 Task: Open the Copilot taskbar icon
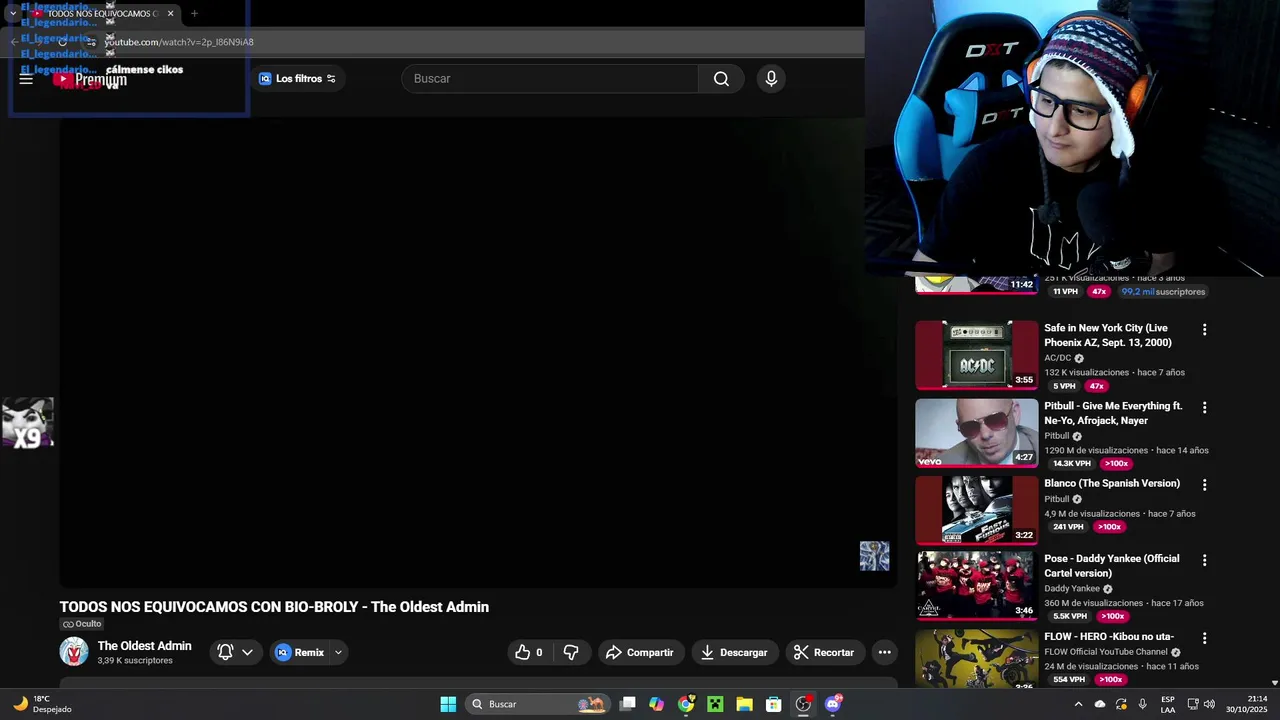pyautogui.click(x=656, y=704)
